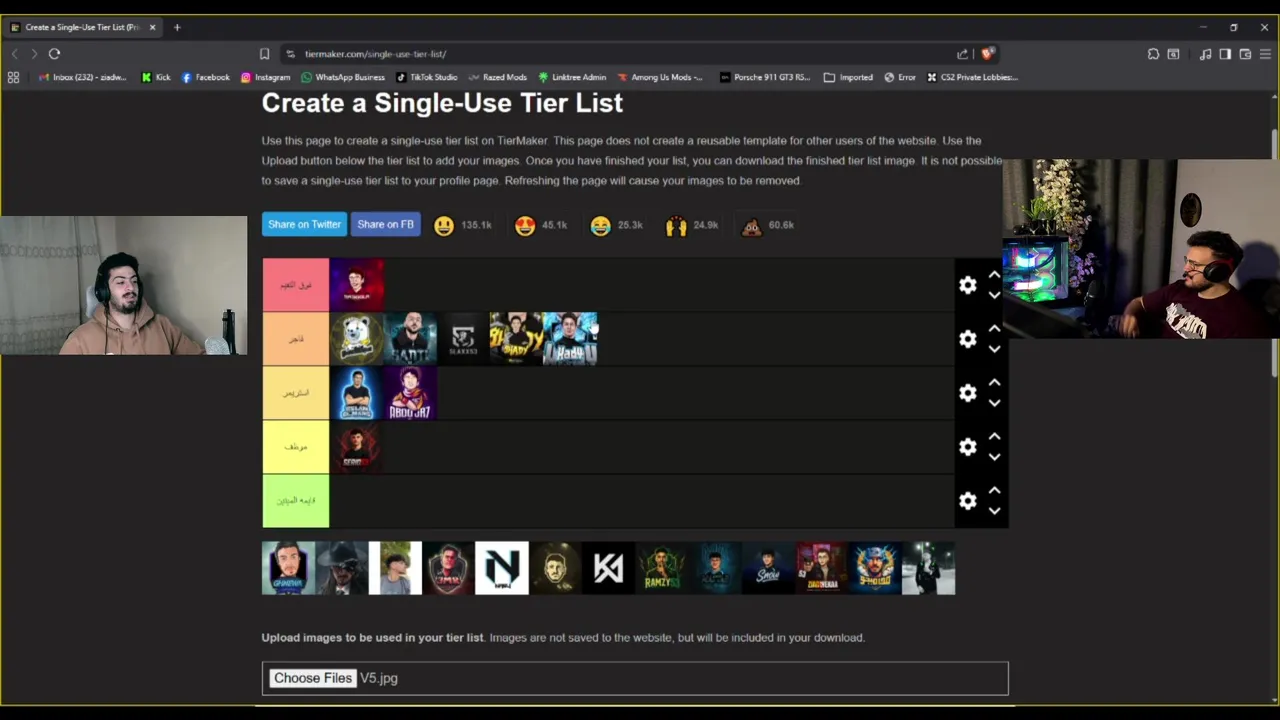
Task: Select the Snow image in the pool
Action: [x=768, y=568]
